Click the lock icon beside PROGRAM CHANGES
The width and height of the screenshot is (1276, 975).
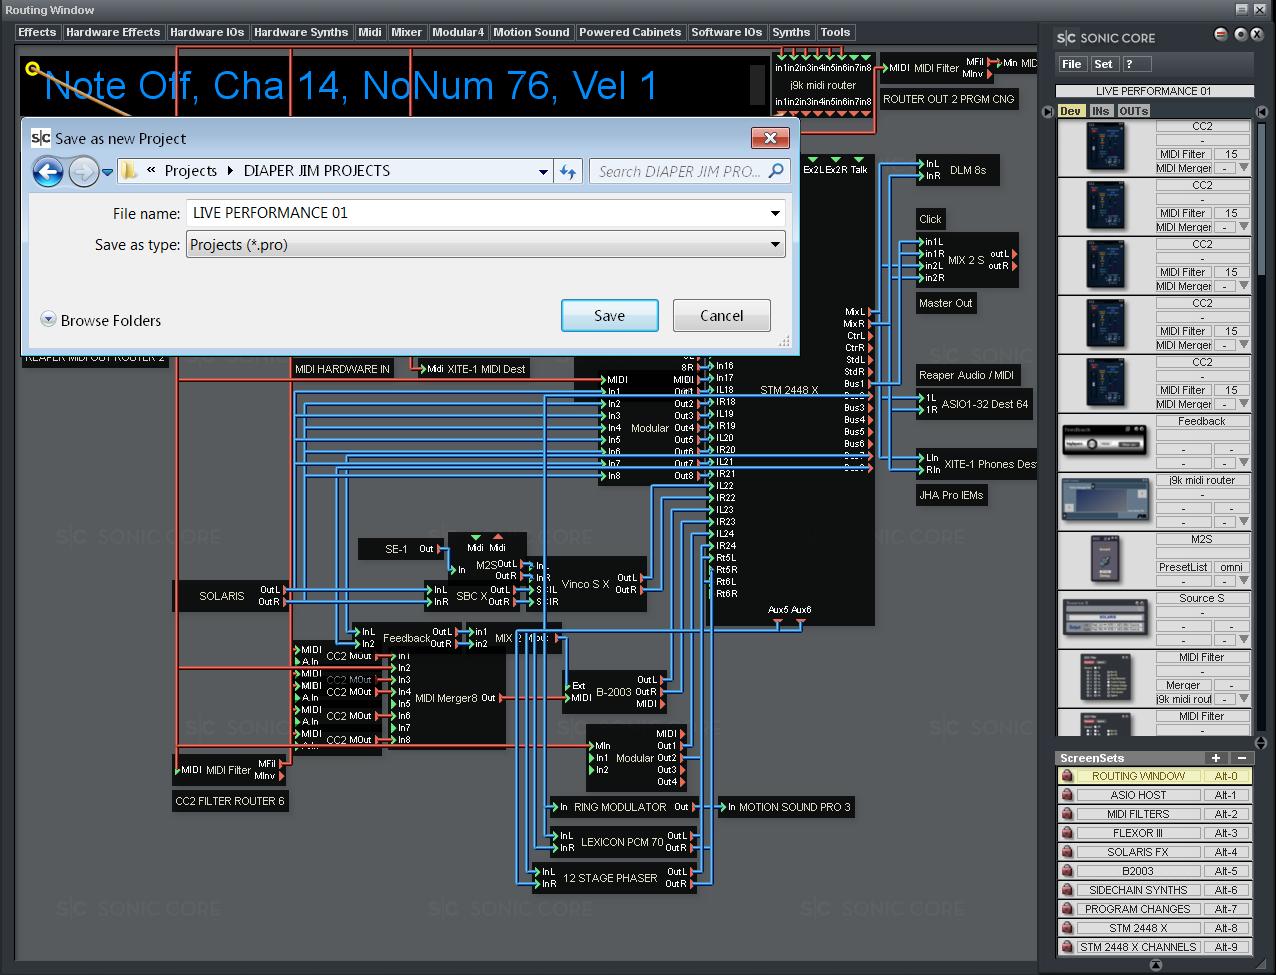[1067, 909]
